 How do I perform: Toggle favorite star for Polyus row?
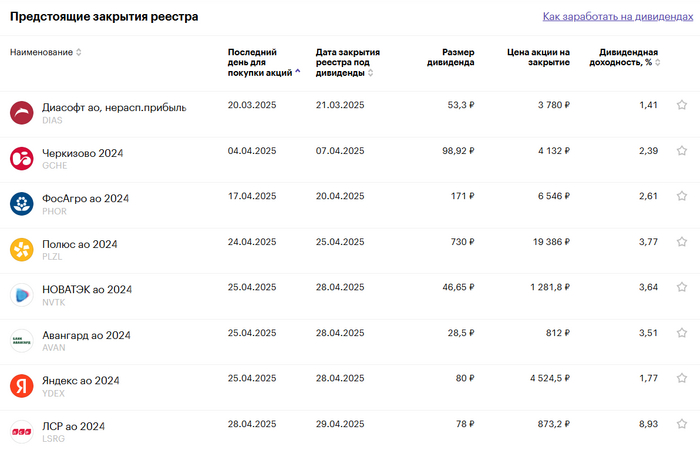pos(682,242)
